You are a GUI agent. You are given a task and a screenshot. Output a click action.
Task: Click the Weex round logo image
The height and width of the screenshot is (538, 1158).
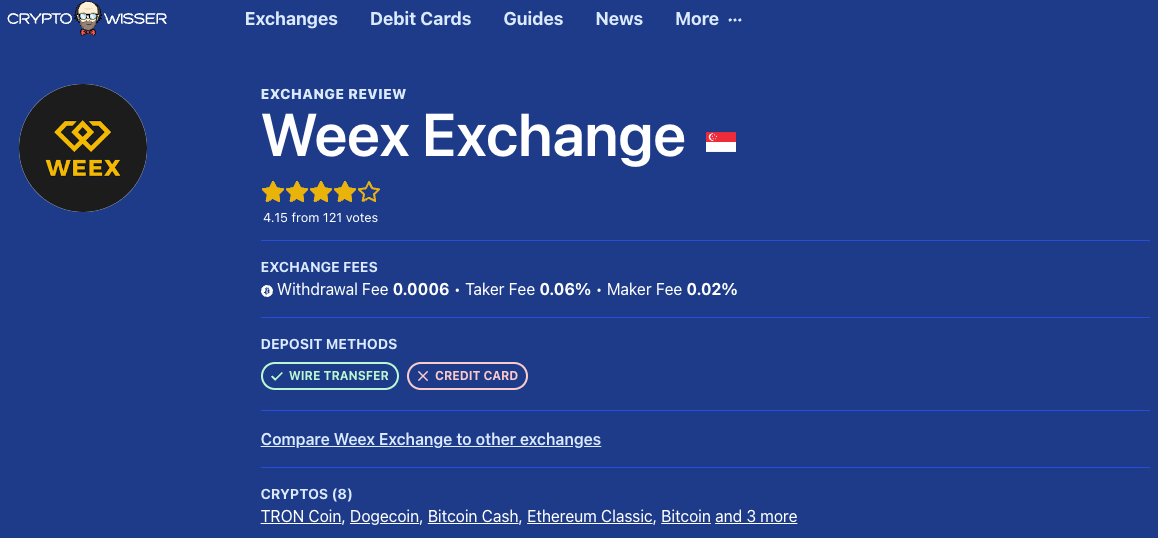point(83,148)
